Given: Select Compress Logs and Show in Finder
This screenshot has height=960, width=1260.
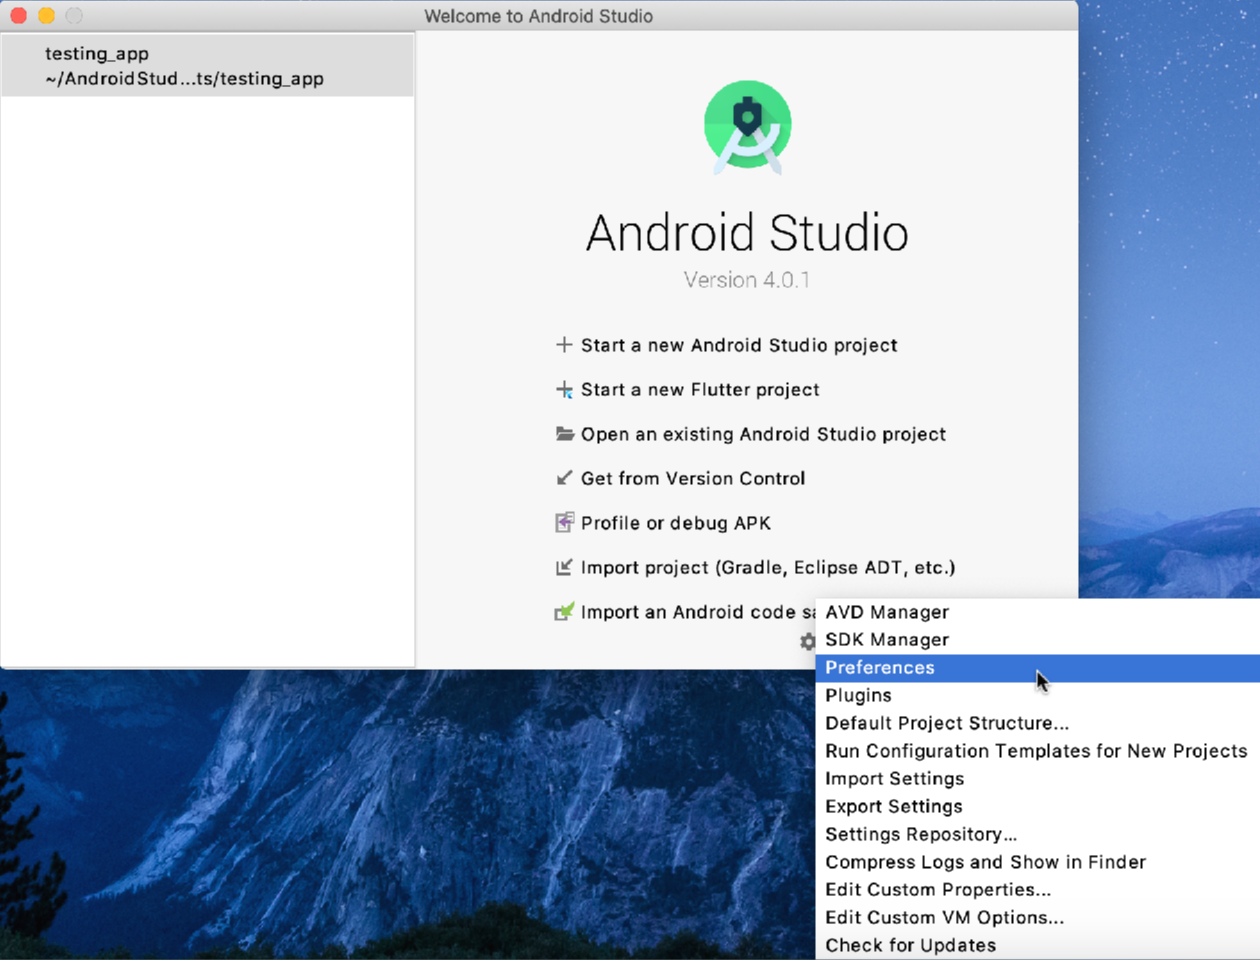Looking at the screenshot, I should [x=1038, y=862].
